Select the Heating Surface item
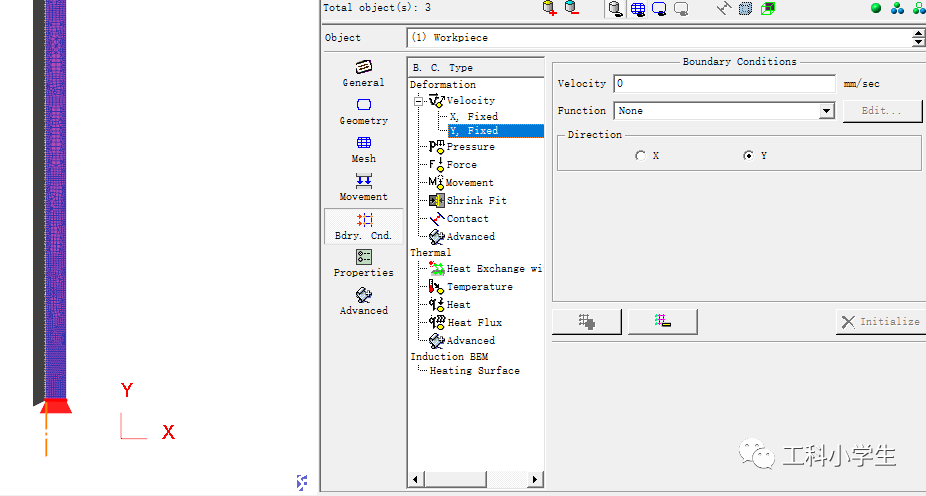This screenshot has width=926, height=496. pos(475,371)
